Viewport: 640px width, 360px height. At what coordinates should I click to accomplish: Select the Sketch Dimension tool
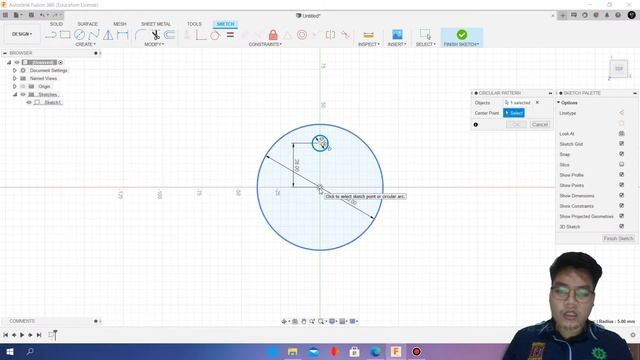click(x=122, y=35)
